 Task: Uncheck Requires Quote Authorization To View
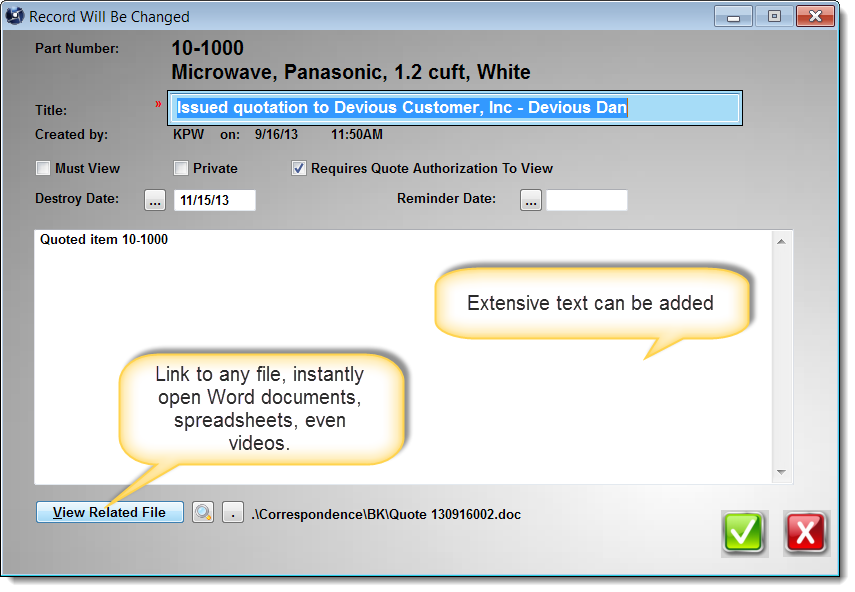pyautogui.click(x=299, y=169)
